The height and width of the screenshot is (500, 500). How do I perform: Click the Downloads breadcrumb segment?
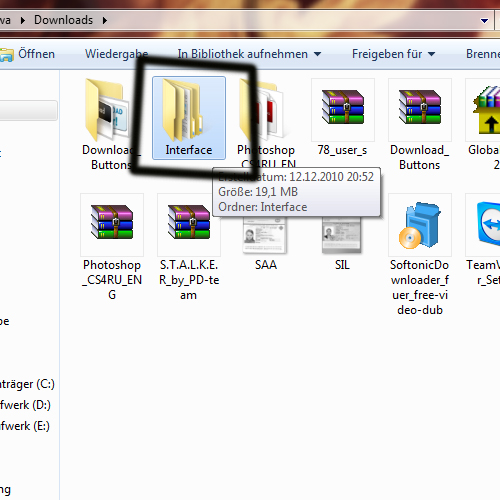[x=63, y=20]
